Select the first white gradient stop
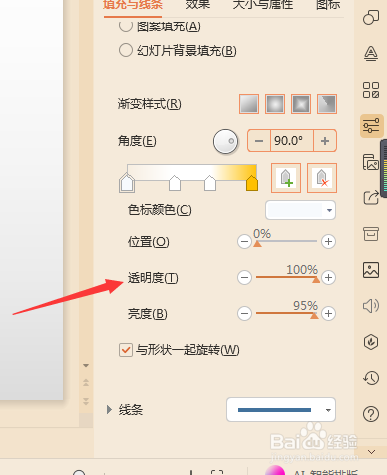The image size is (387, 475). [127, 183]
